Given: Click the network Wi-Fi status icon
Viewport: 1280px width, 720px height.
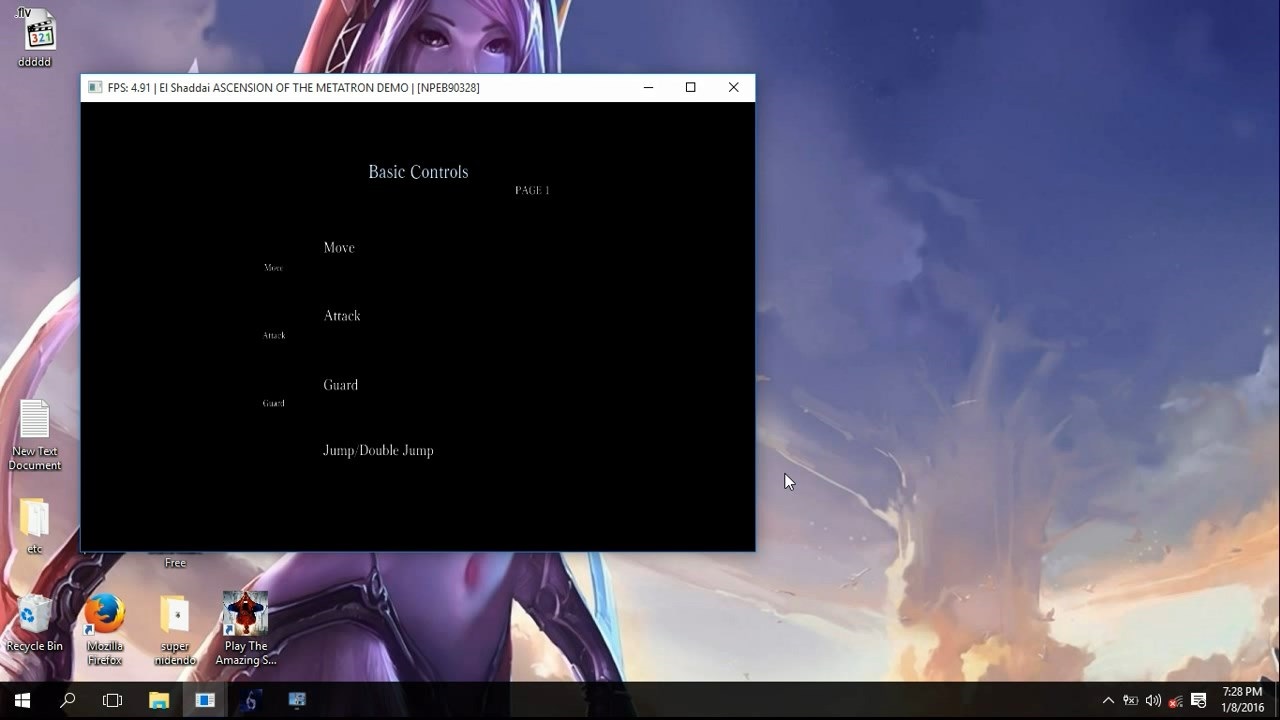Looking at the screenshot, I should 1176,700.
